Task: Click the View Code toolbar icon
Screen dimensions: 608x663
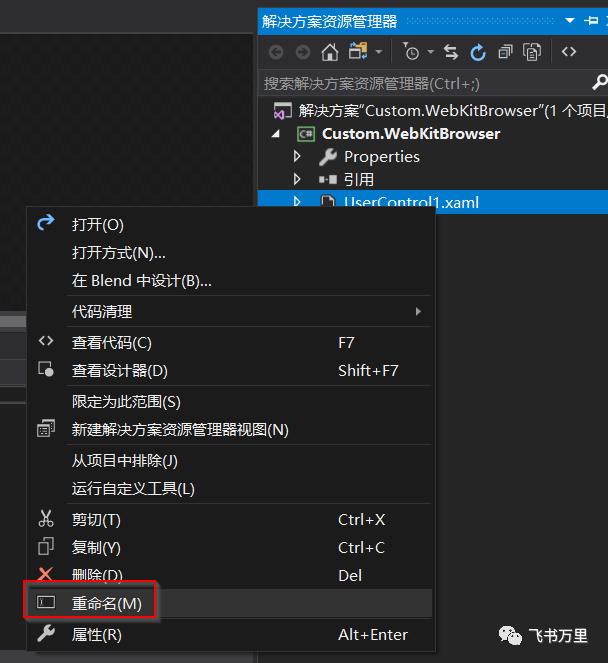Action: click(x=569, y=52)
